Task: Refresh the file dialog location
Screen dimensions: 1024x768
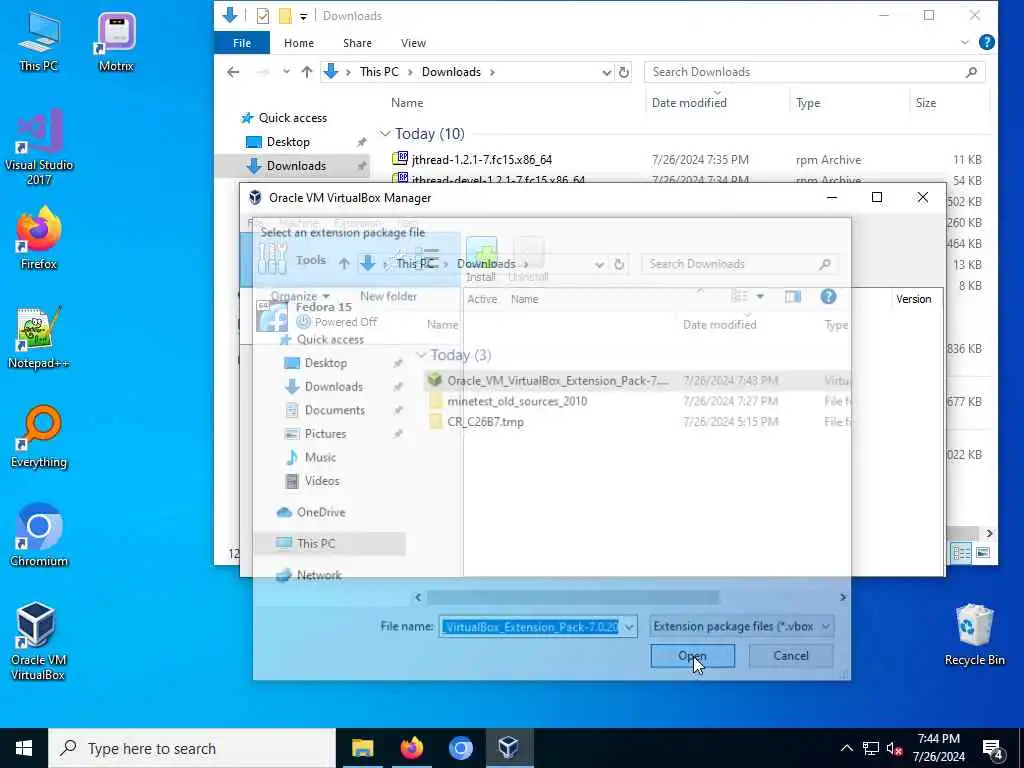Action: [x=619, y=264]
